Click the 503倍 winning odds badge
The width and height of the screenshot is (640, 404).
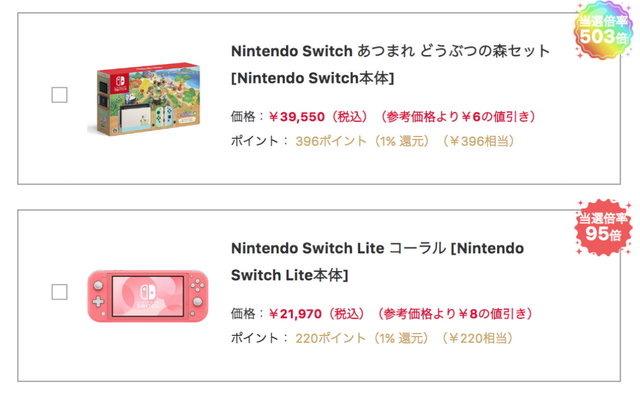pos(603,32)
